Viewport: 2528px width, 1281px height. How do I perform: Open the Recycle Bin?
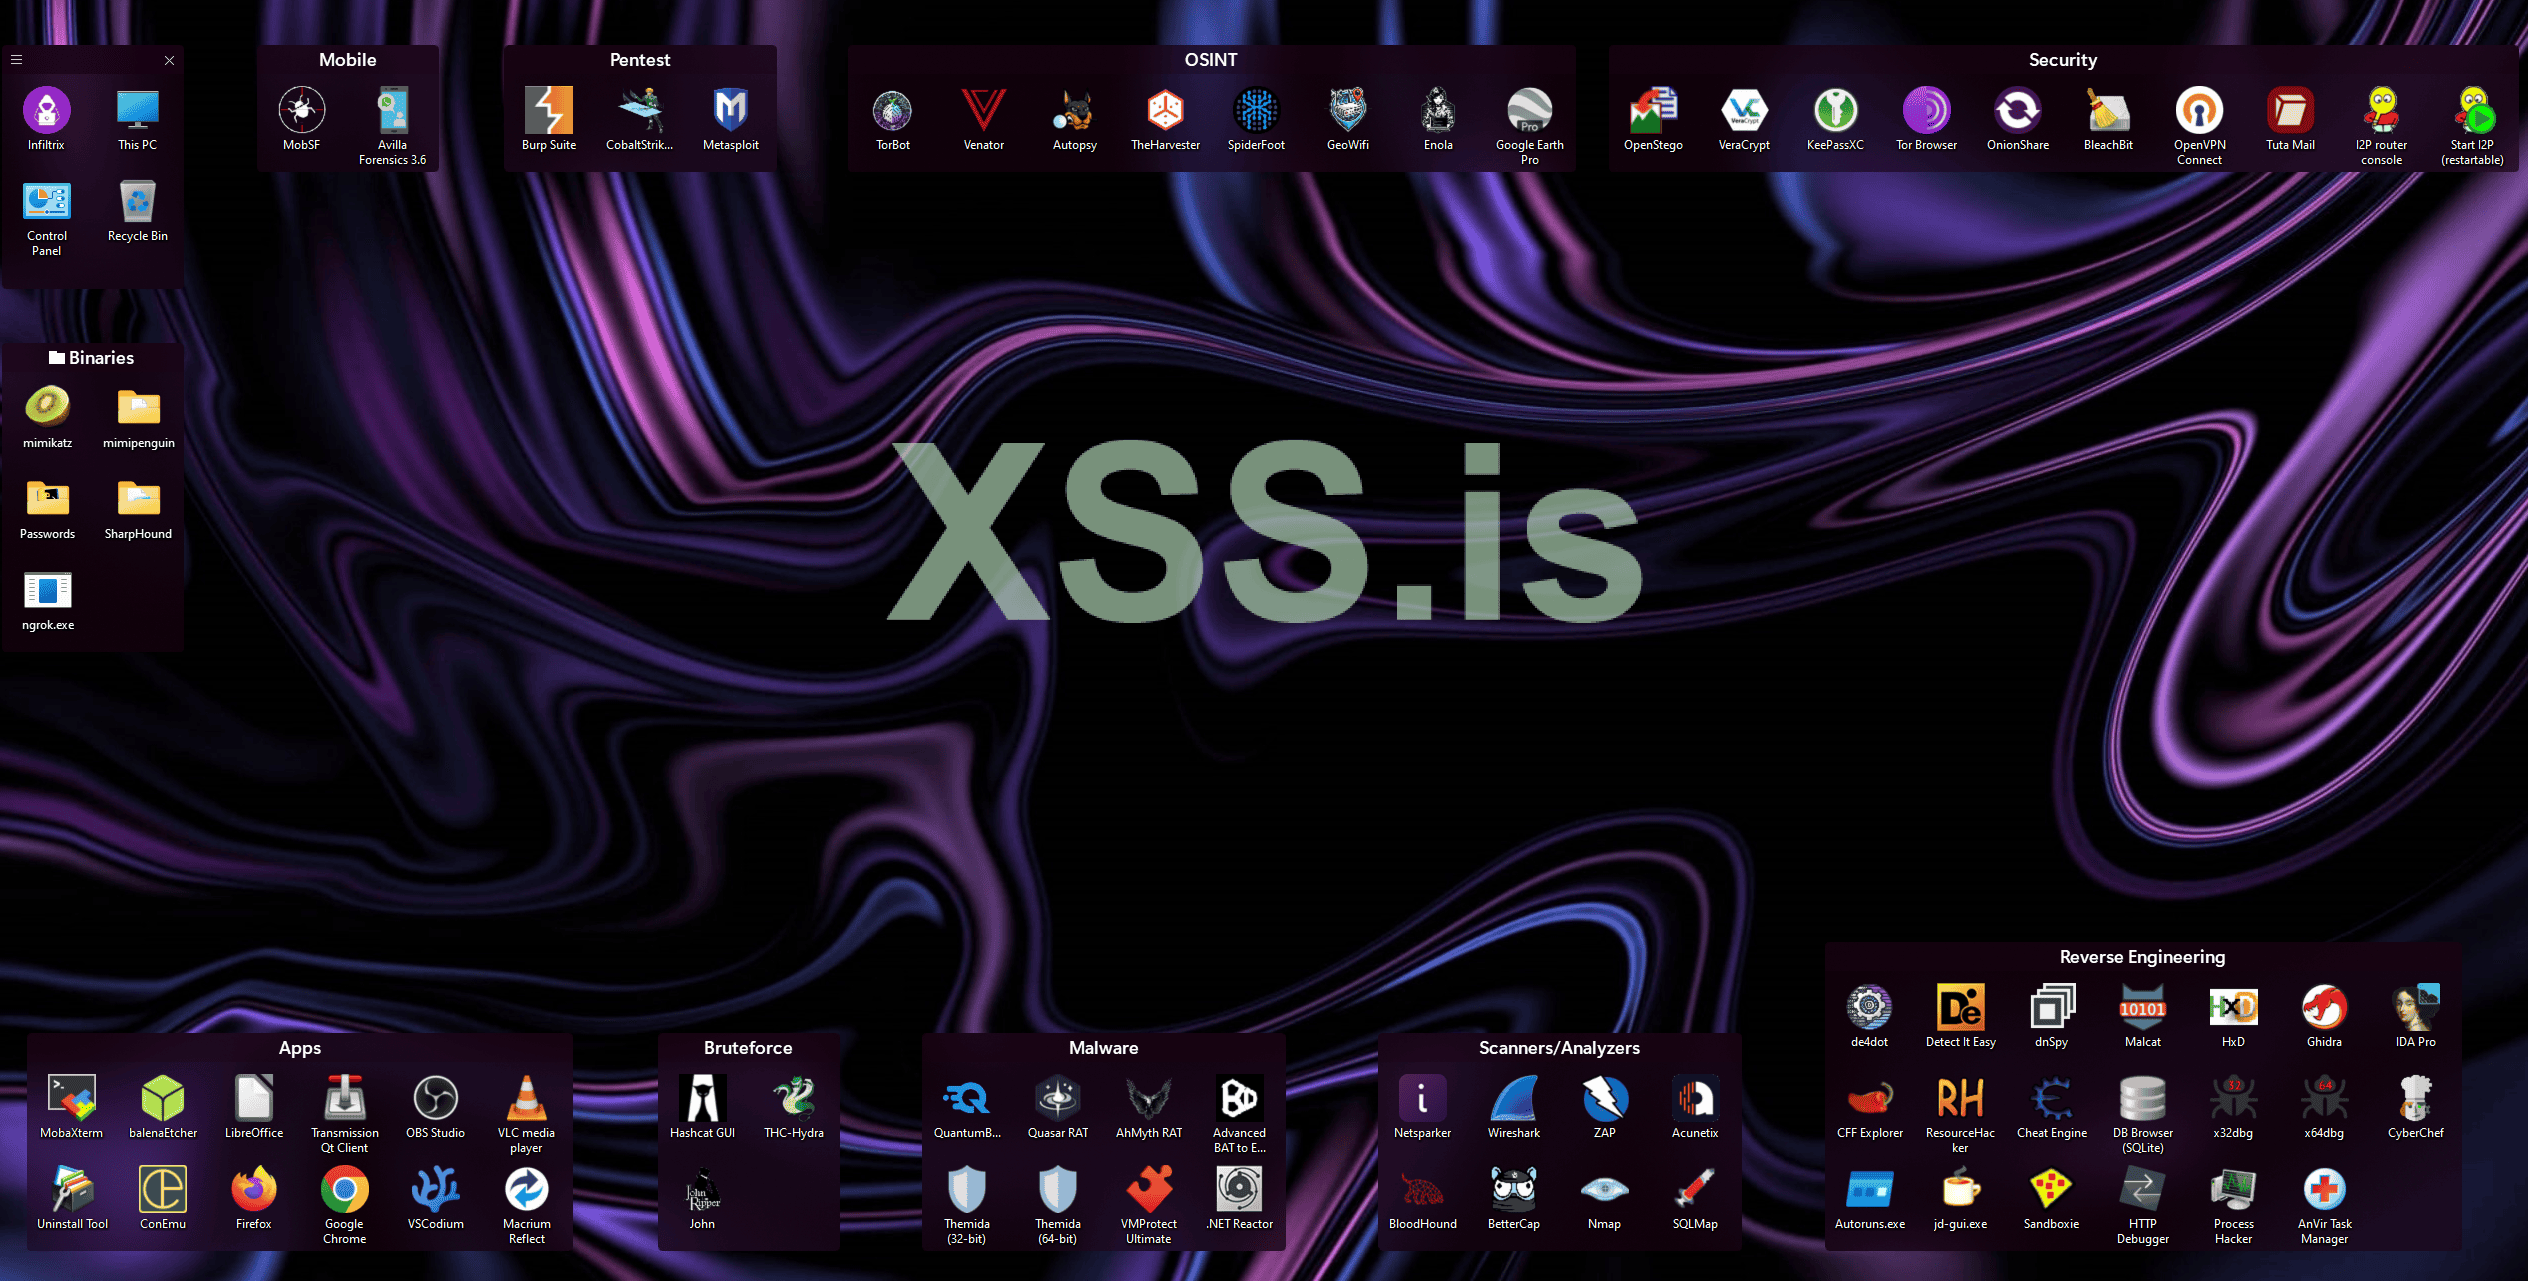[137, 204]
